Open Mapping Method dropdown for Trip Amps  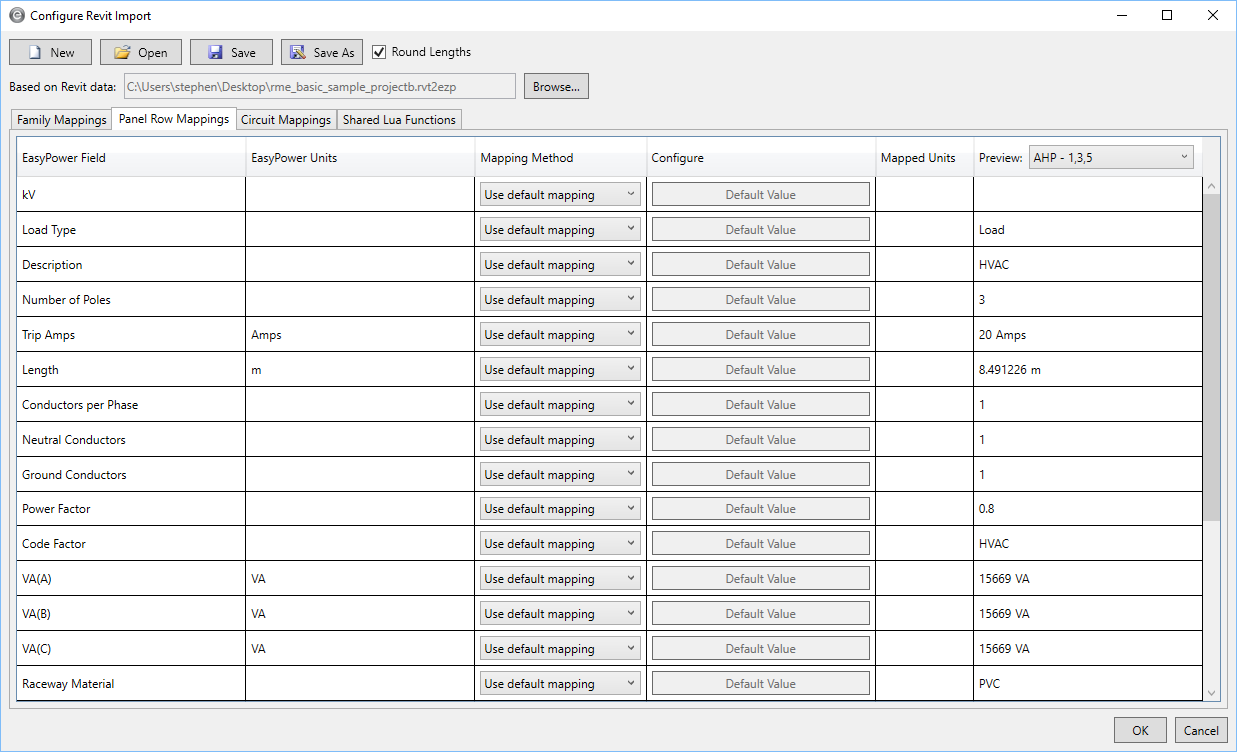[560, 335]
